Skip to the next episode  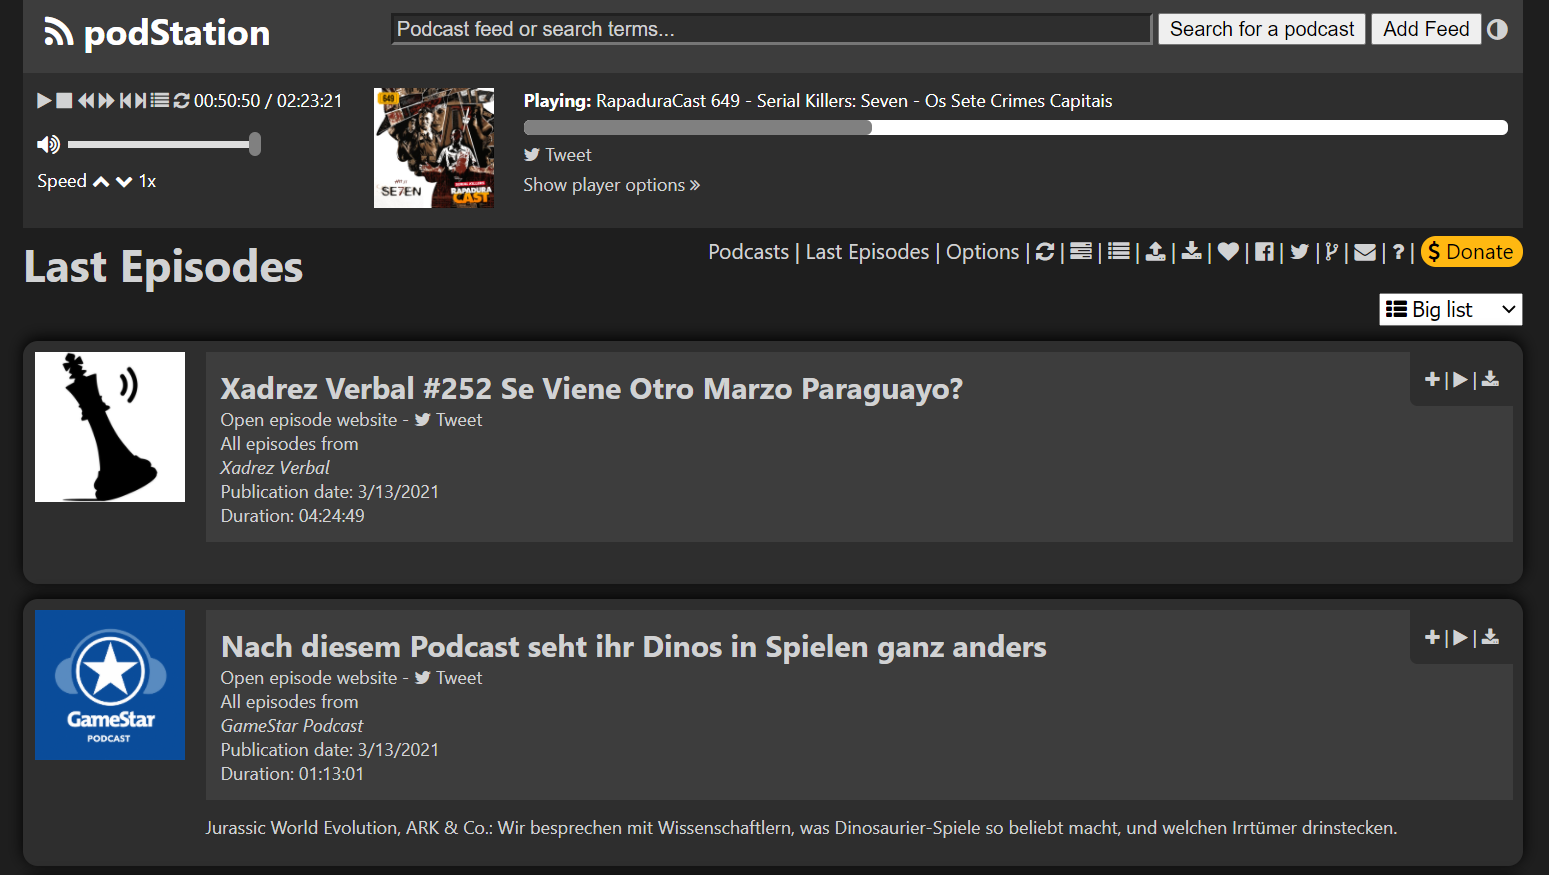coord(140,100)
